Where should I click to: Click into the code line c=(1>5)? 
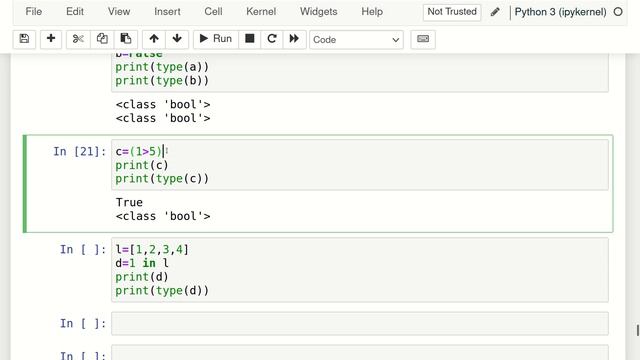139,151
